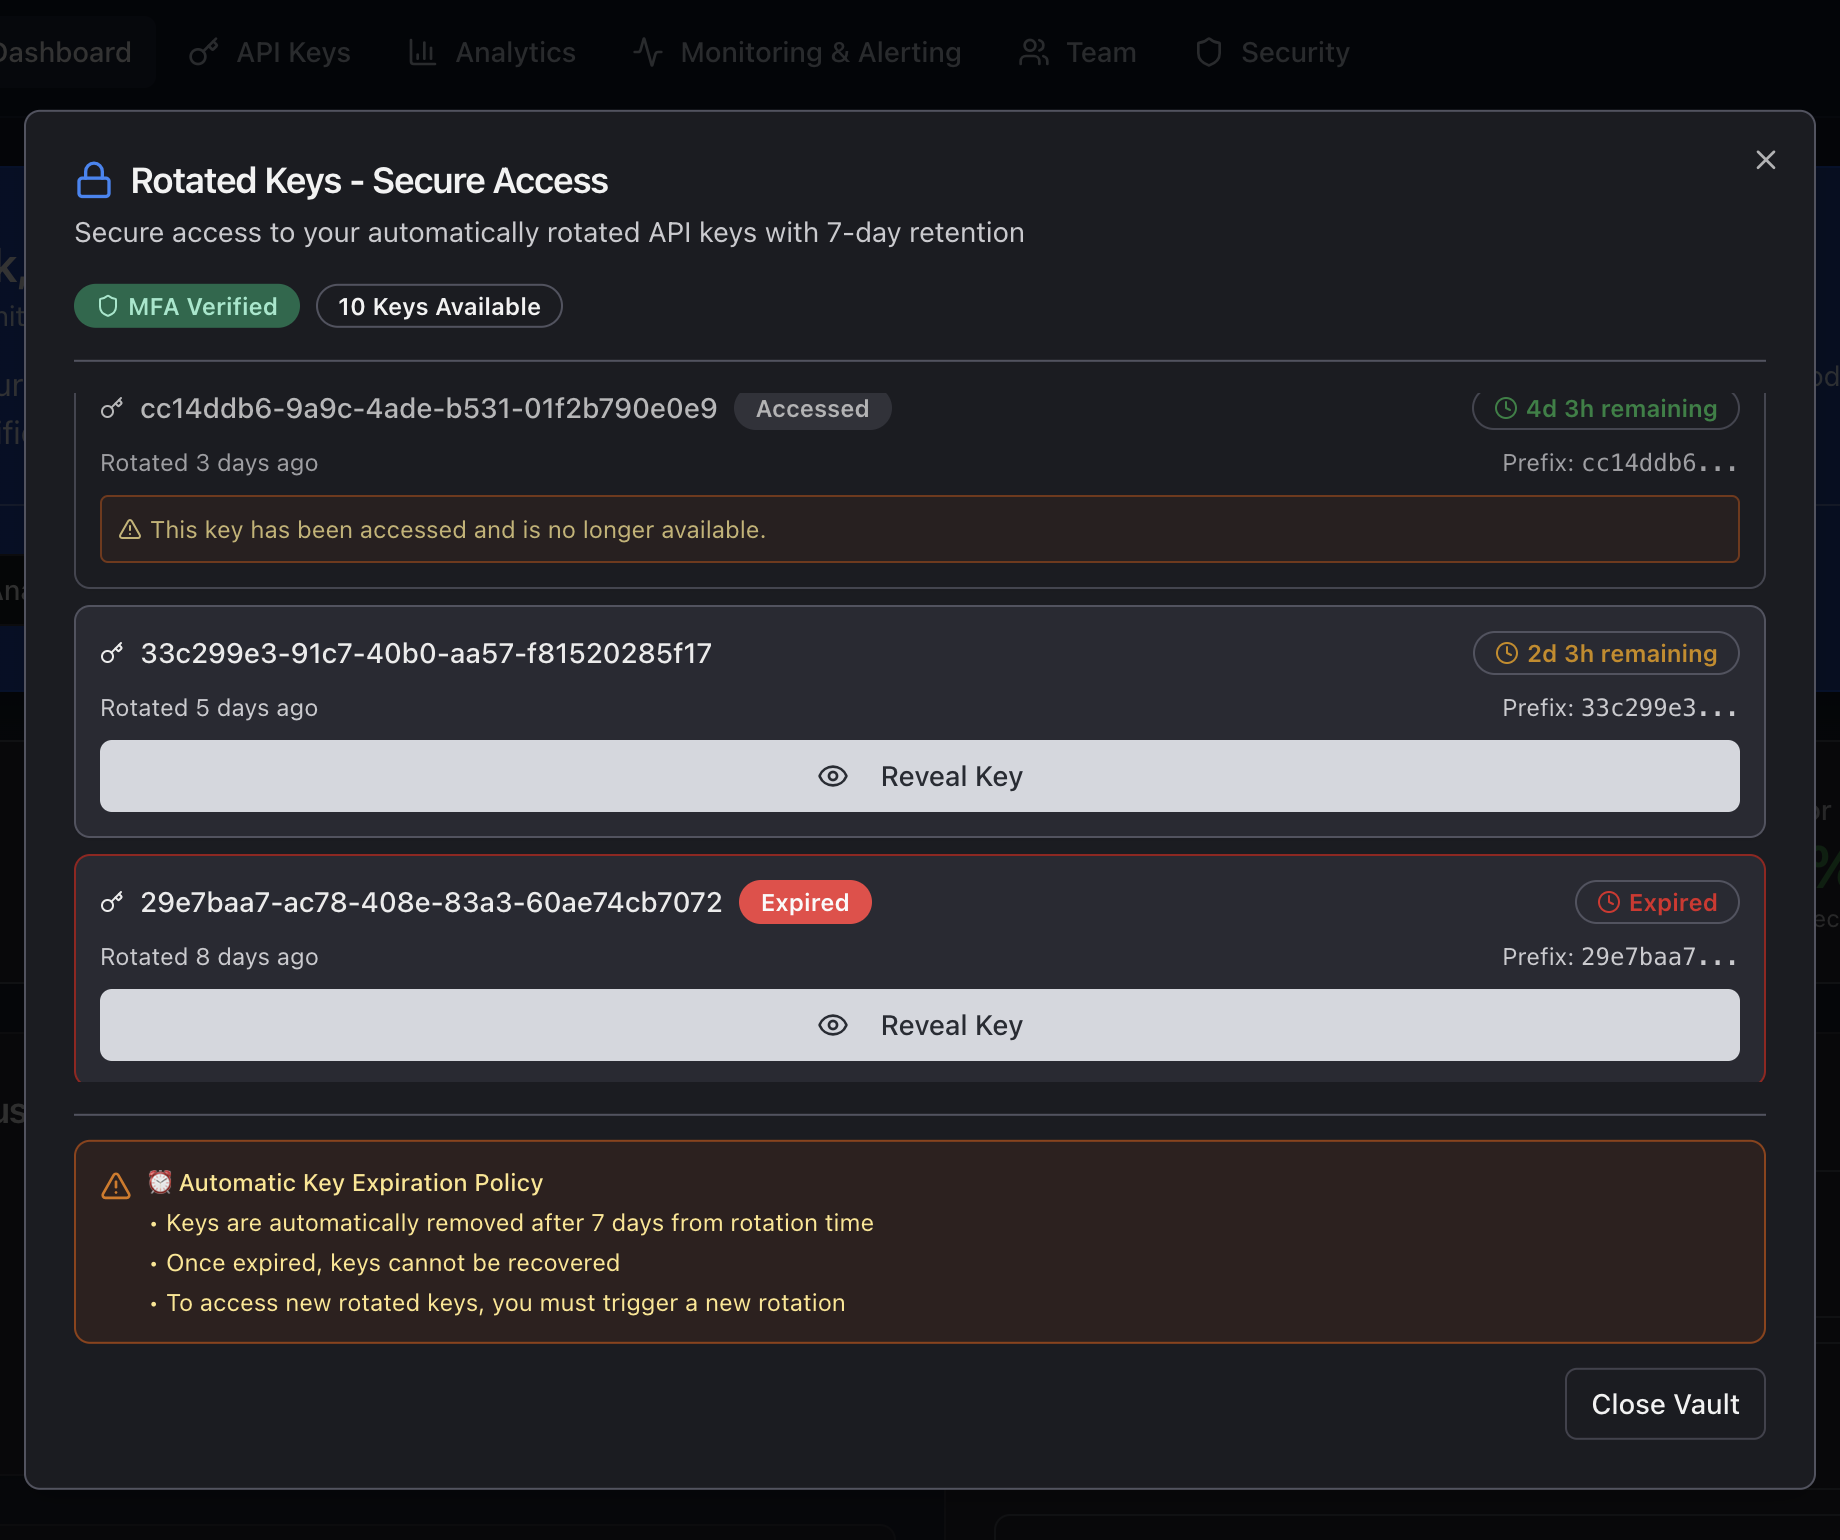Select the Analytics bar chart icon
The image size is (1840, 1540).
click(x=421, y=52)
